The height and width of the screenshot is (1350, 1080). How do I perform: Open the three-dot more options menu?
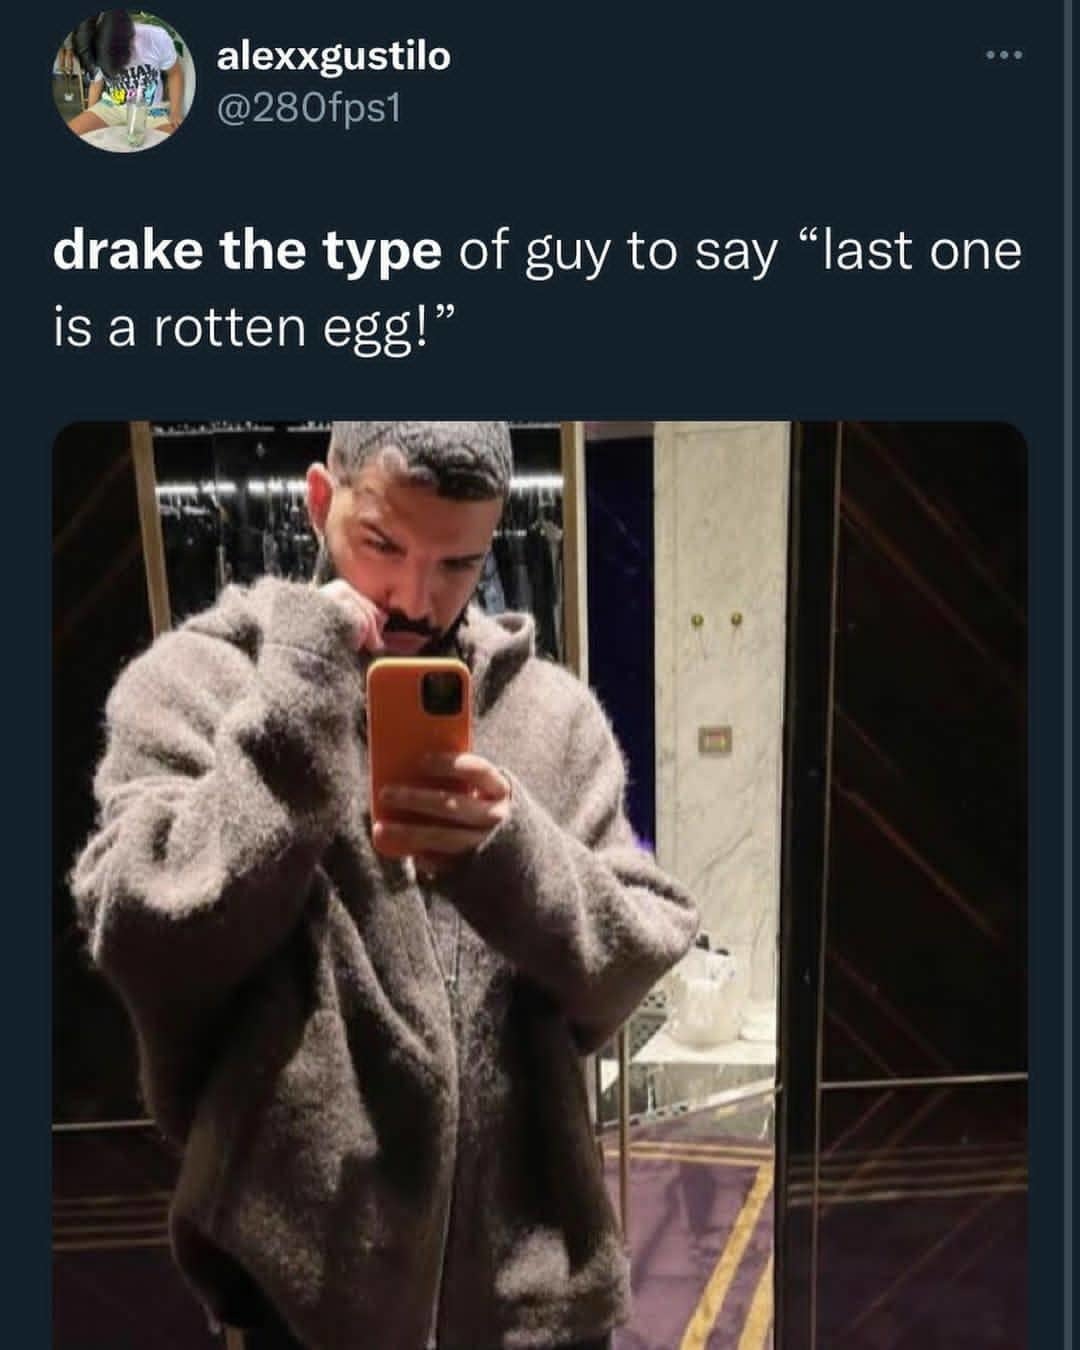[1003, 55]
